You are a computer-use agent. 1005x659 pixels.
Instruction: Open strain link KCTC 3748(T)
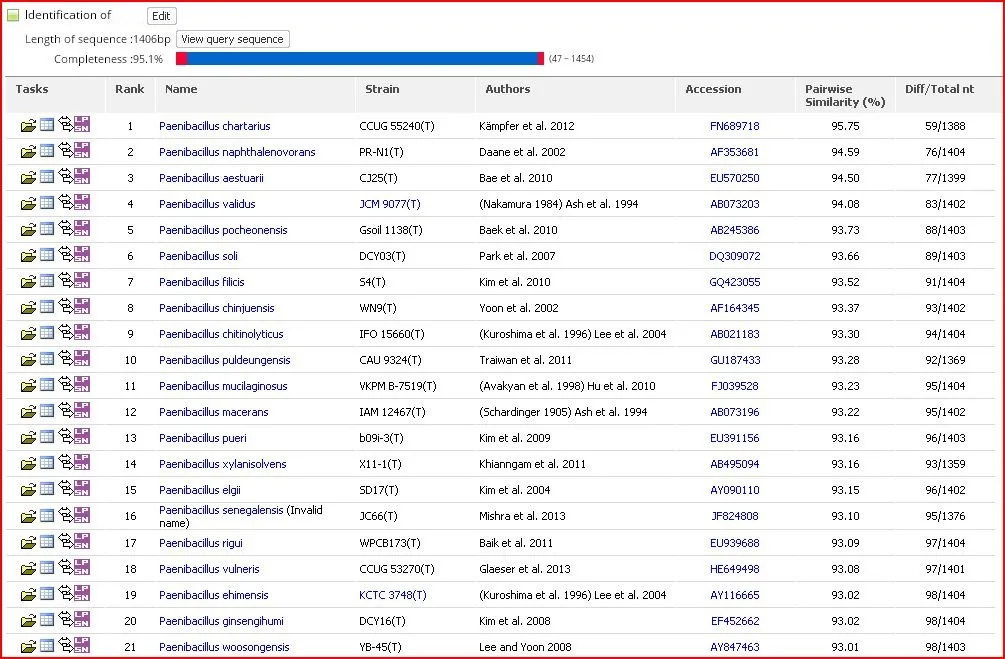[x=392, y=595]
